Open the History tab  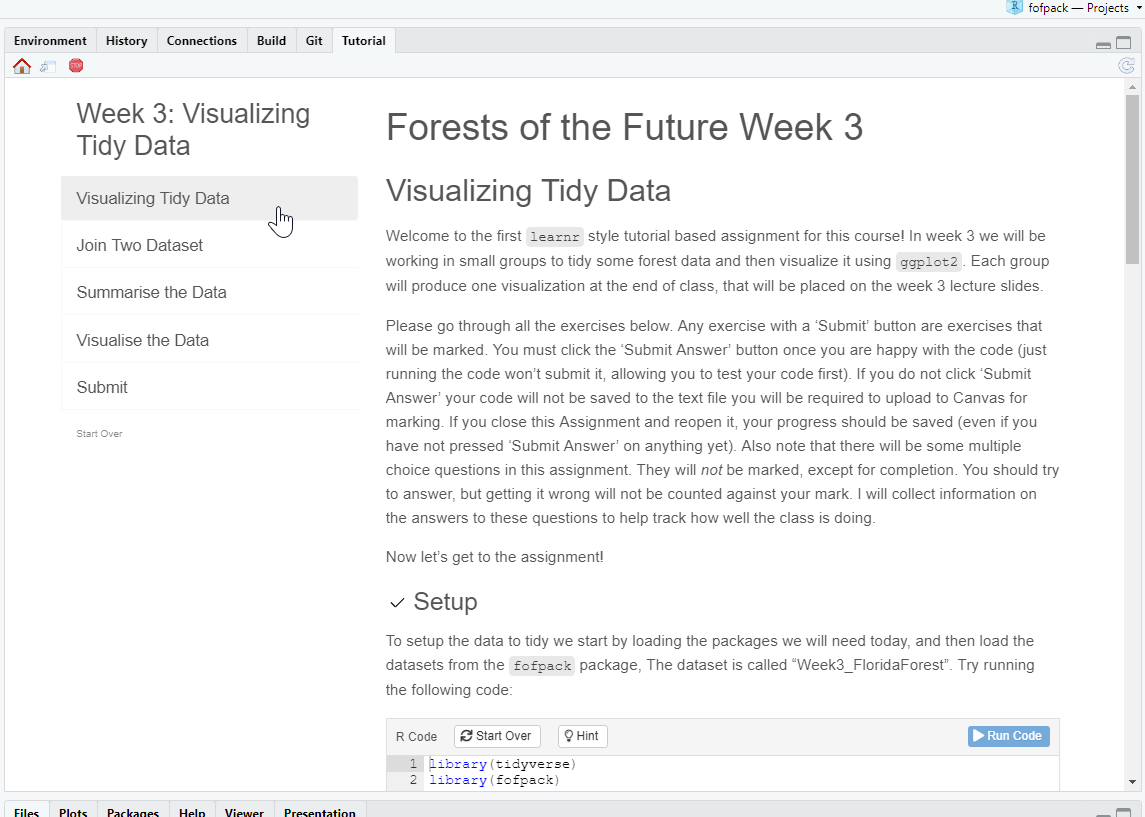tap(126, 41)
